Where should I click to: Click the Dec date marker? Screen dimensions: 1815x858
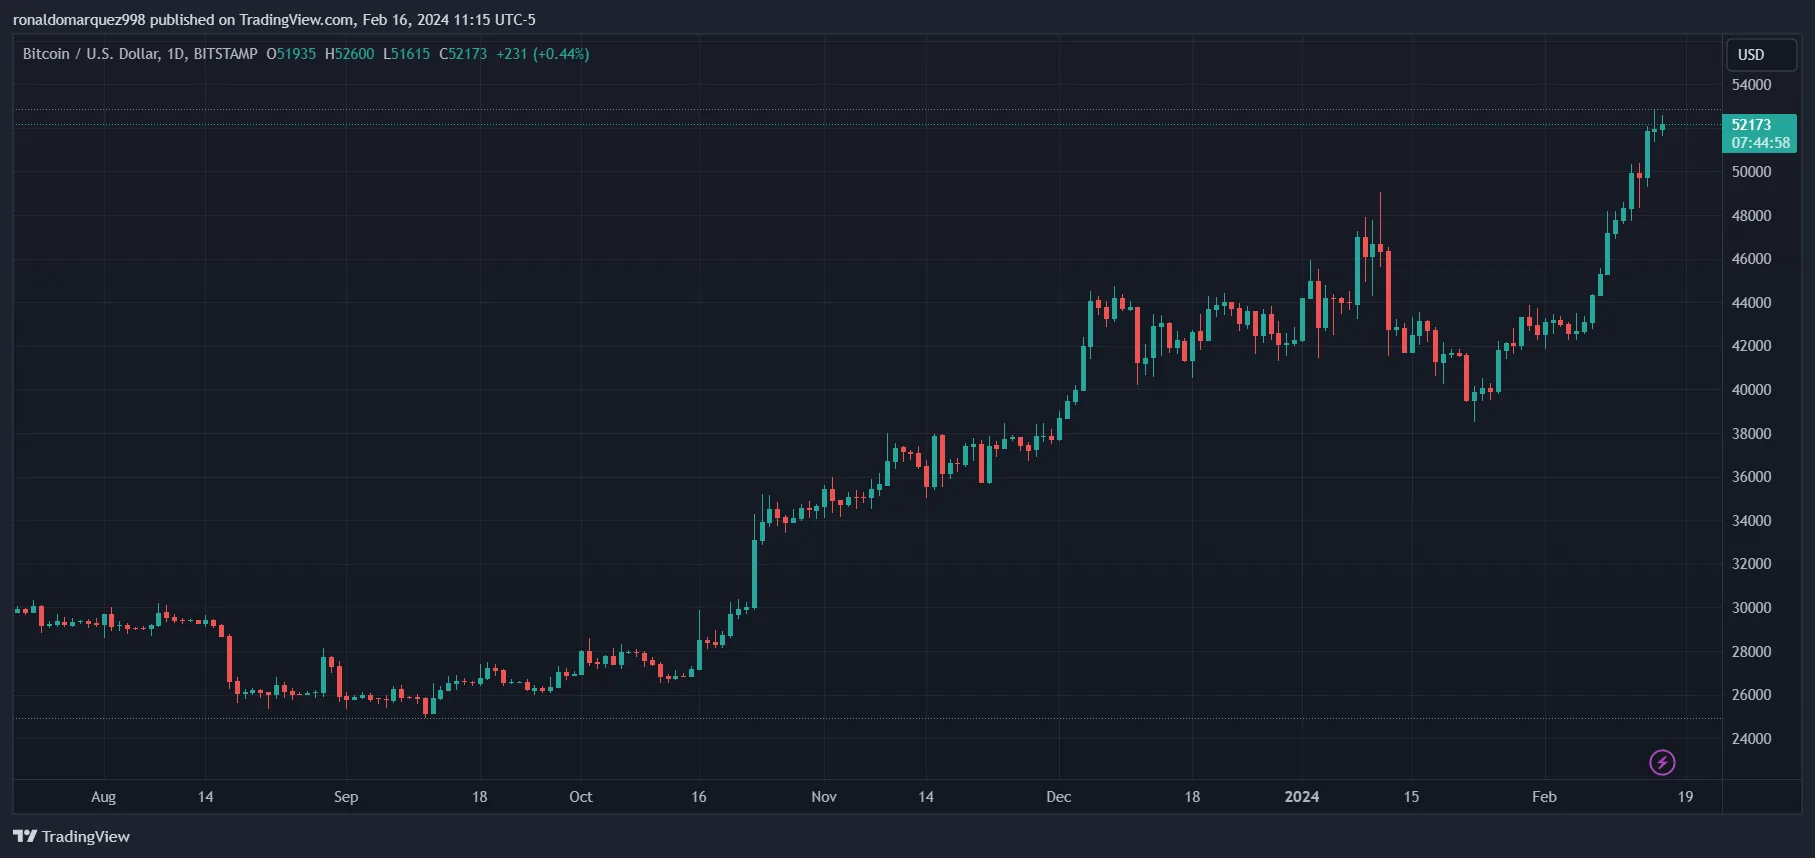(1058, 797)
